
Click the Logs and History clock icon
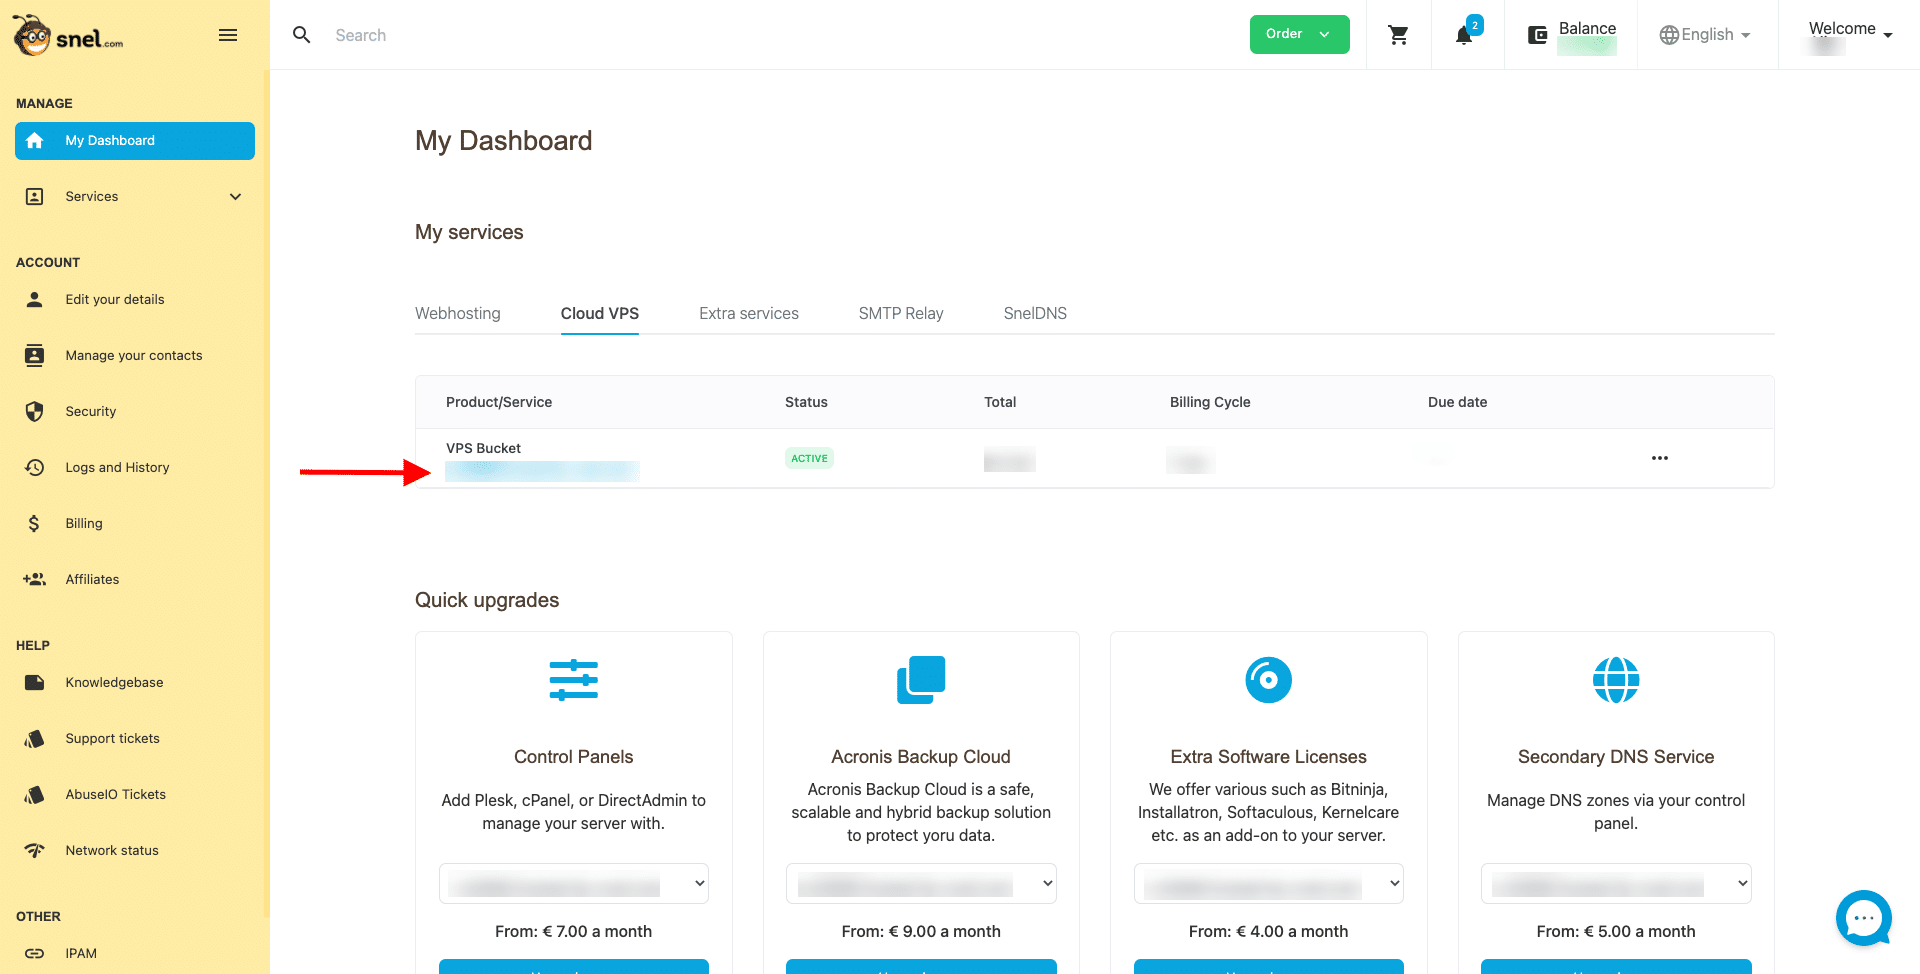coord(35,467)
